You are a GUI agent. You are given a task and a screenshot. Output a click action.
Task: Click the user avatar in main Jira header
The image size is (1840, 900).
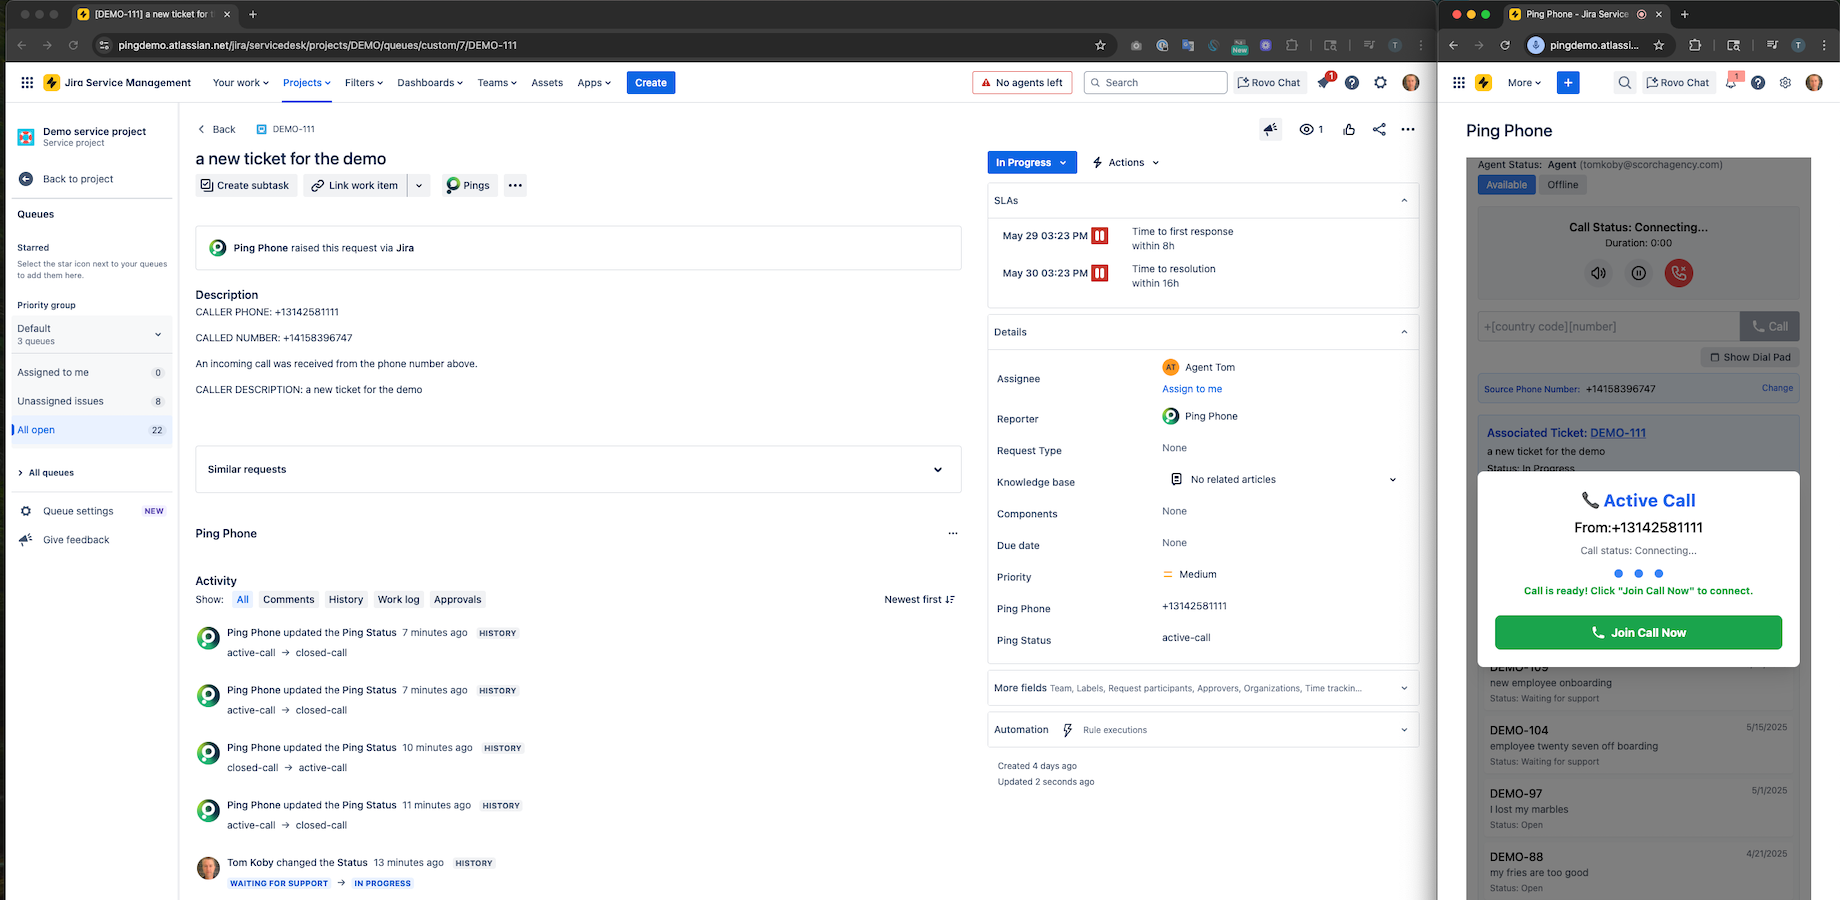point(1411,83)
